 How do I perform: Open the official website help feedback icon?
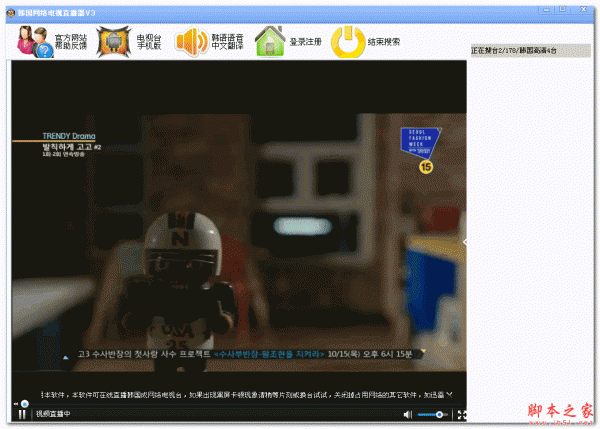[35, 42]
